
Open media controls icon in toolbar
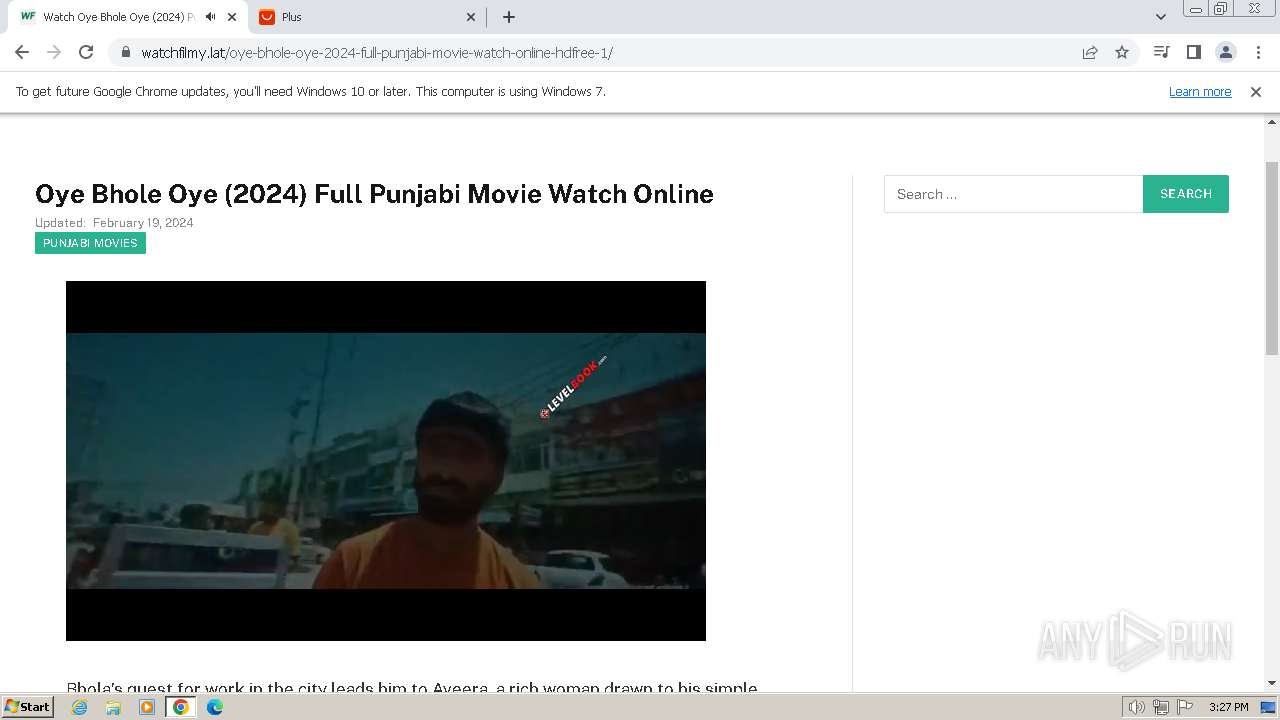coord(1161,52)
